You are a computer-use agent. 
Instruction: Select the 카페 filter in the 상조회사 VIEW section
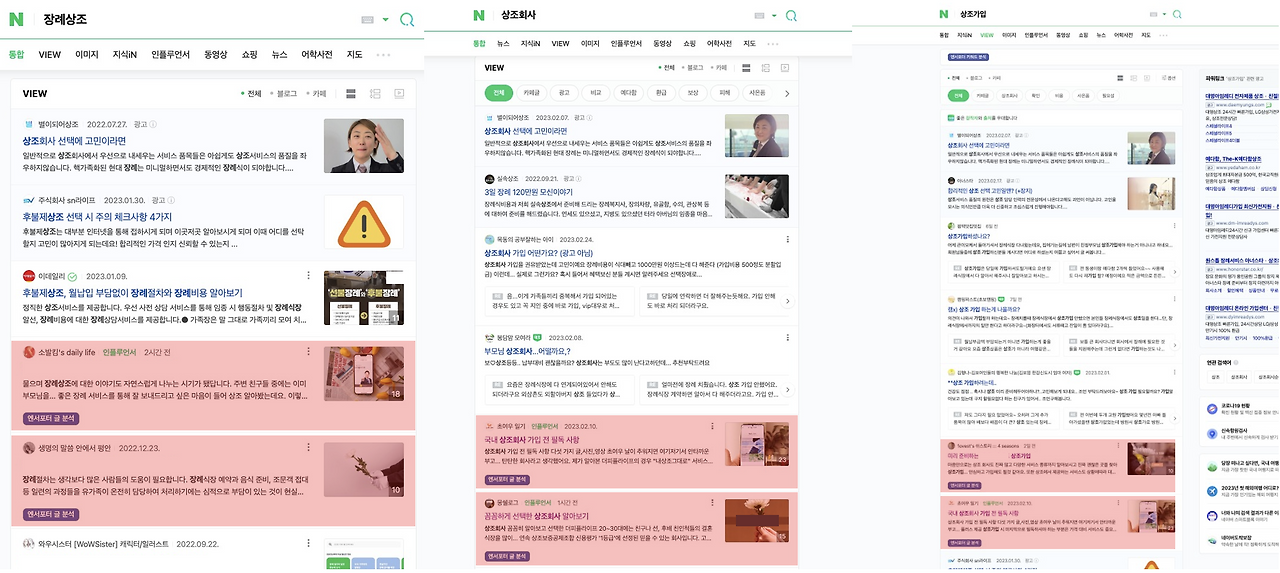click(720, 68)
